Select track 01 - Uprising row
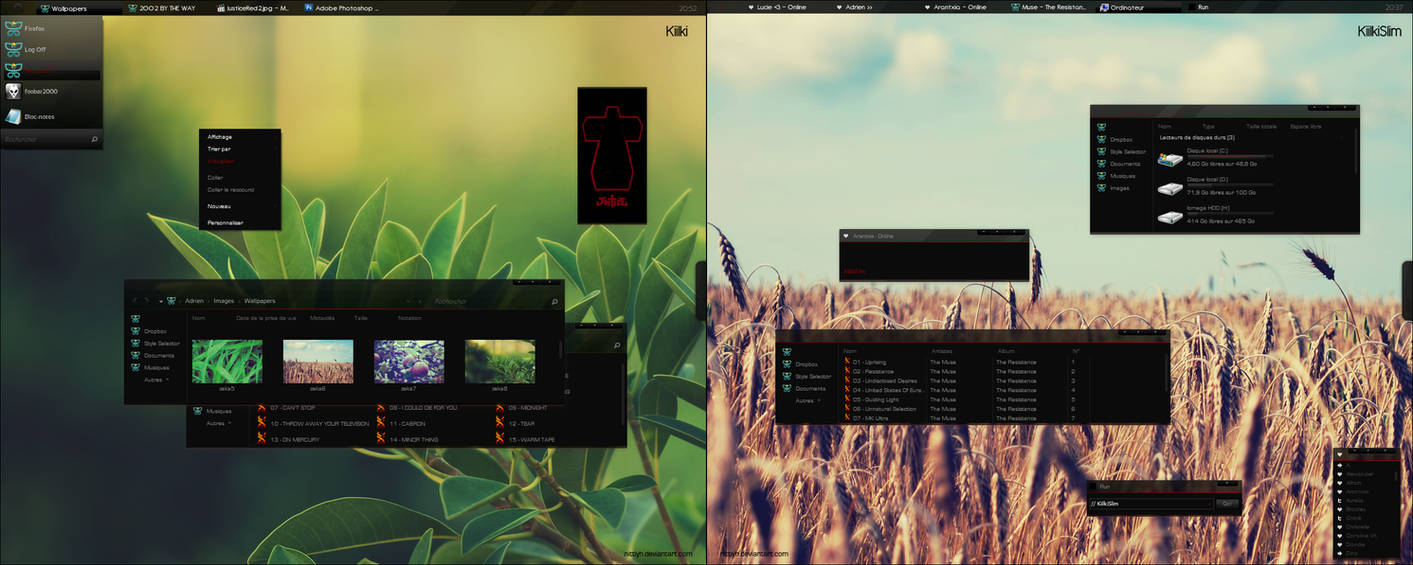The width and height of the screenshot is (1413, 565). click(x=965, y=362)
